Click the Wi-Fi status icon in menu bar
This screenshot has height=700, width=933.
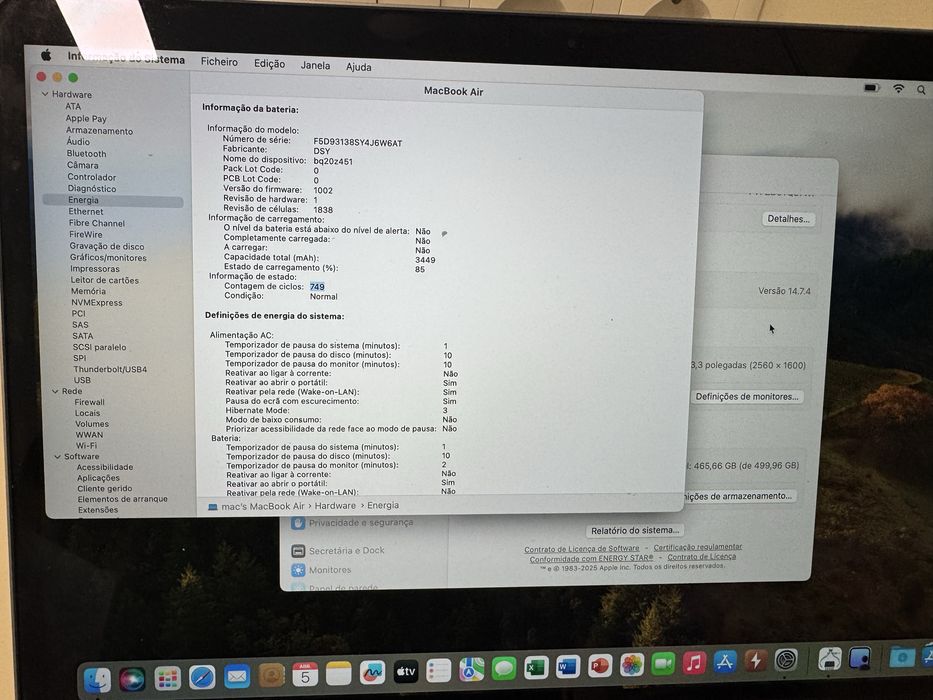point(898,88)
